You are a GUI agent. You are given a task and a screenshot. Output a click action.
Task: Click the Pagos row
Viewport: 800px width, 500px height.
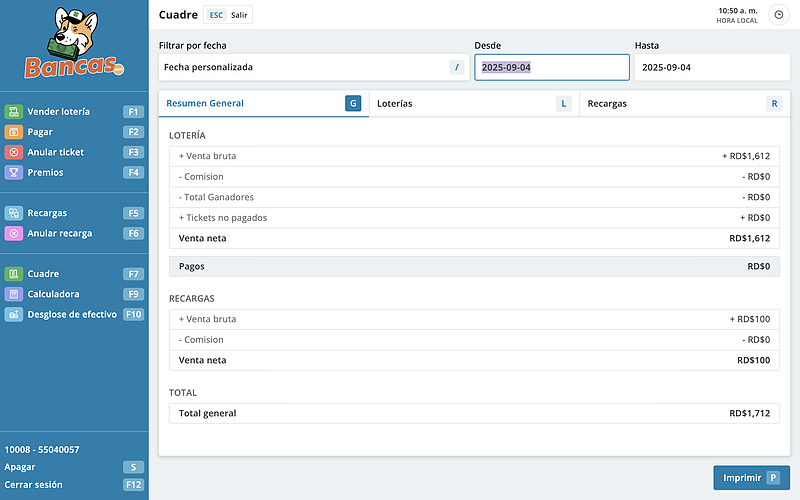(x=474, y=266)
